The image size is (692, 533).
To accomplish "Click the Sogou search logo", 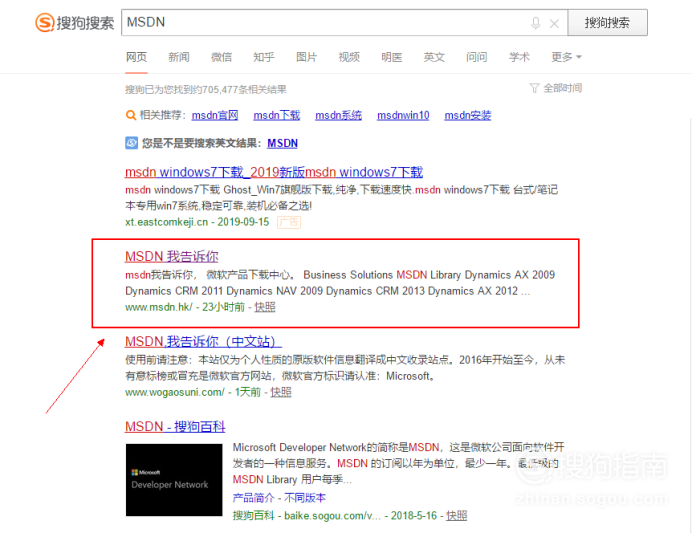I will pyautogui.click(x=75, y=23).
